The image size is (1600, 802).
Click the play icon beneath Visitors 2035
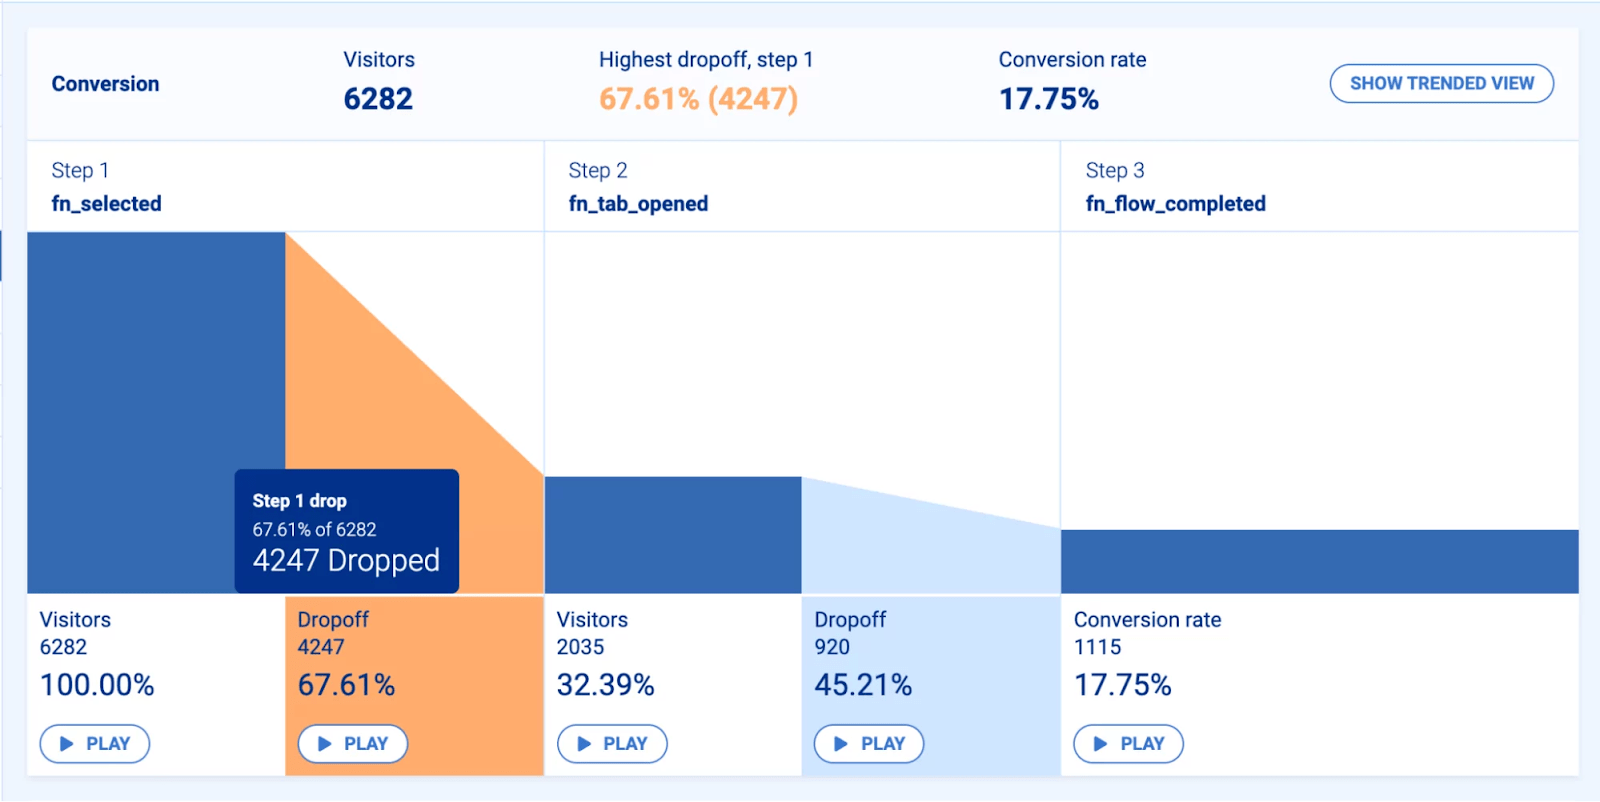click(583, 743)
